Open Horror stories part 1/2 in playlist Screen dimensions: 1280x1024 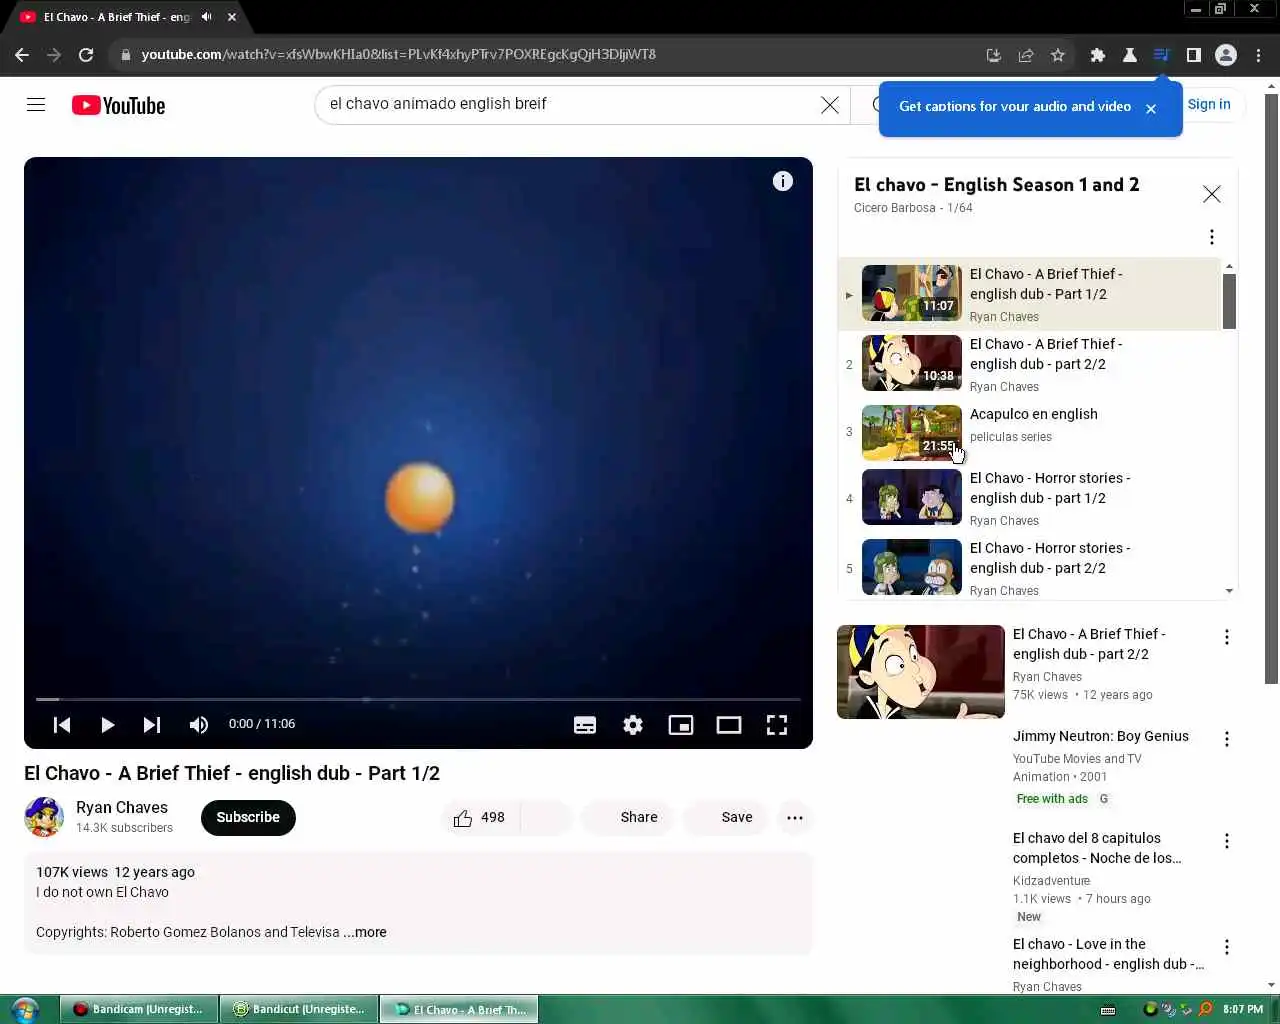(x=1029, y=498)
